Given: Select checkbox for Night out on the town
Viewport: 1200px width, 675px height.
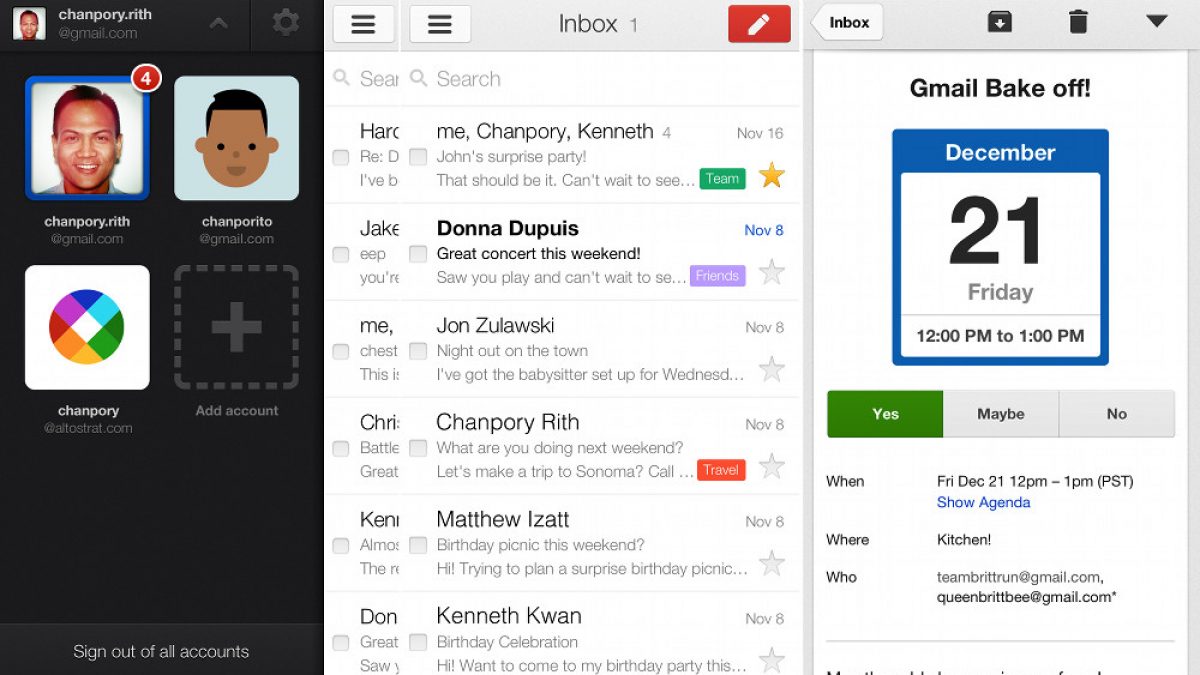Looking at the screenshot, I should pos(418,351).
